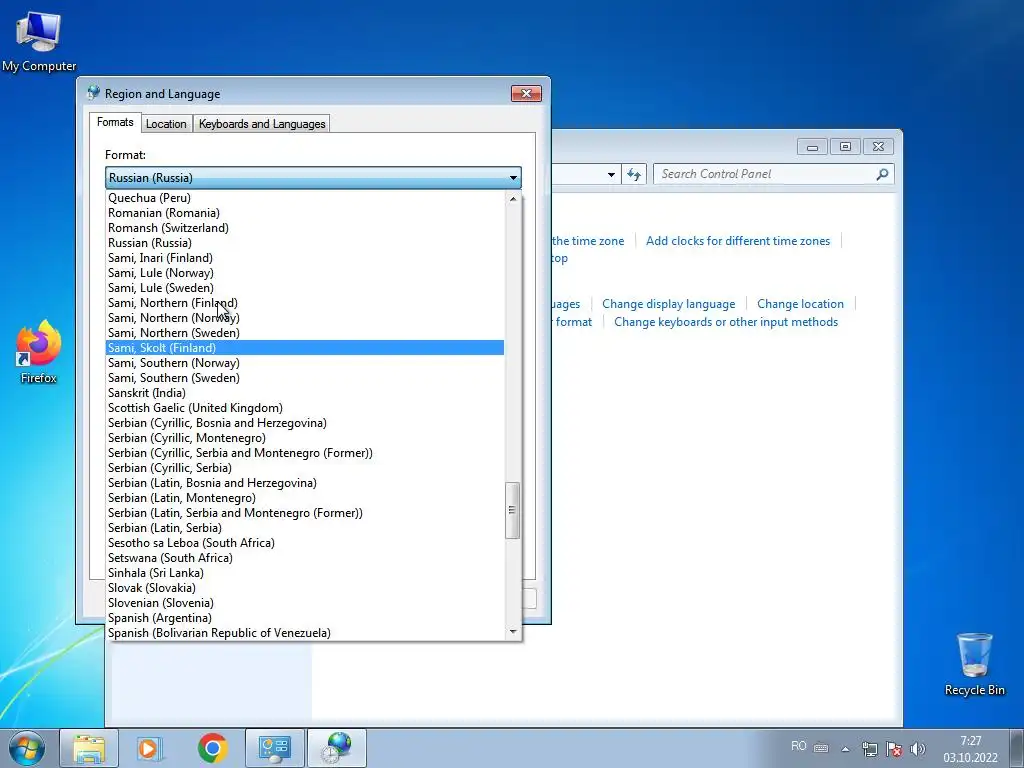Select Sami, Southern (Norway)
The image size is (1024, 768).
[x=305, y=363]
